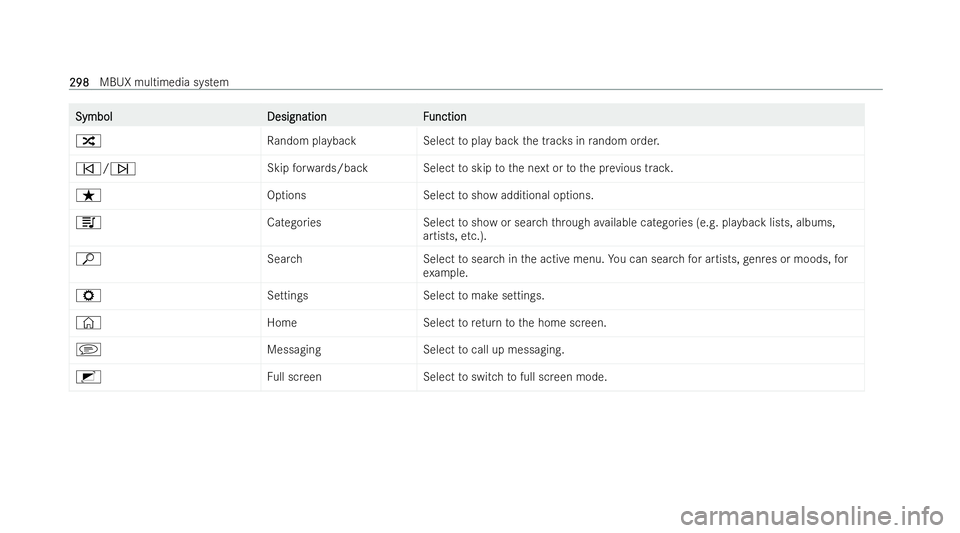Select the Designation column header
The image size is (960, 533).
click(x=296, y=116)
